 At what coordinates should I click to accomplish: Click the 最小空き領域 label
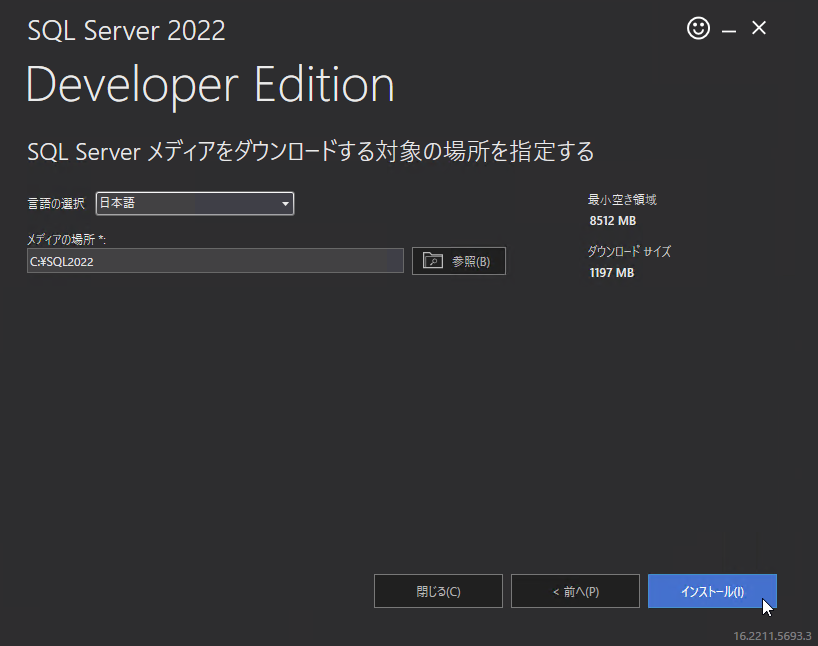pos(622,199)
